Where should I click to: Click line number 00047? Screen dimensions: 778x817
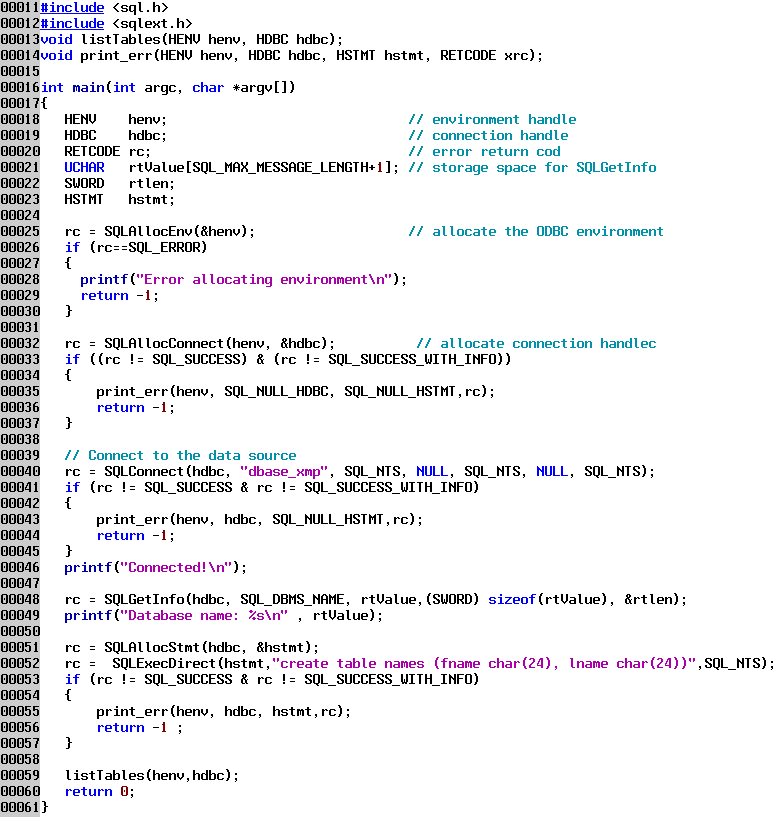click(x=20, y=584)
